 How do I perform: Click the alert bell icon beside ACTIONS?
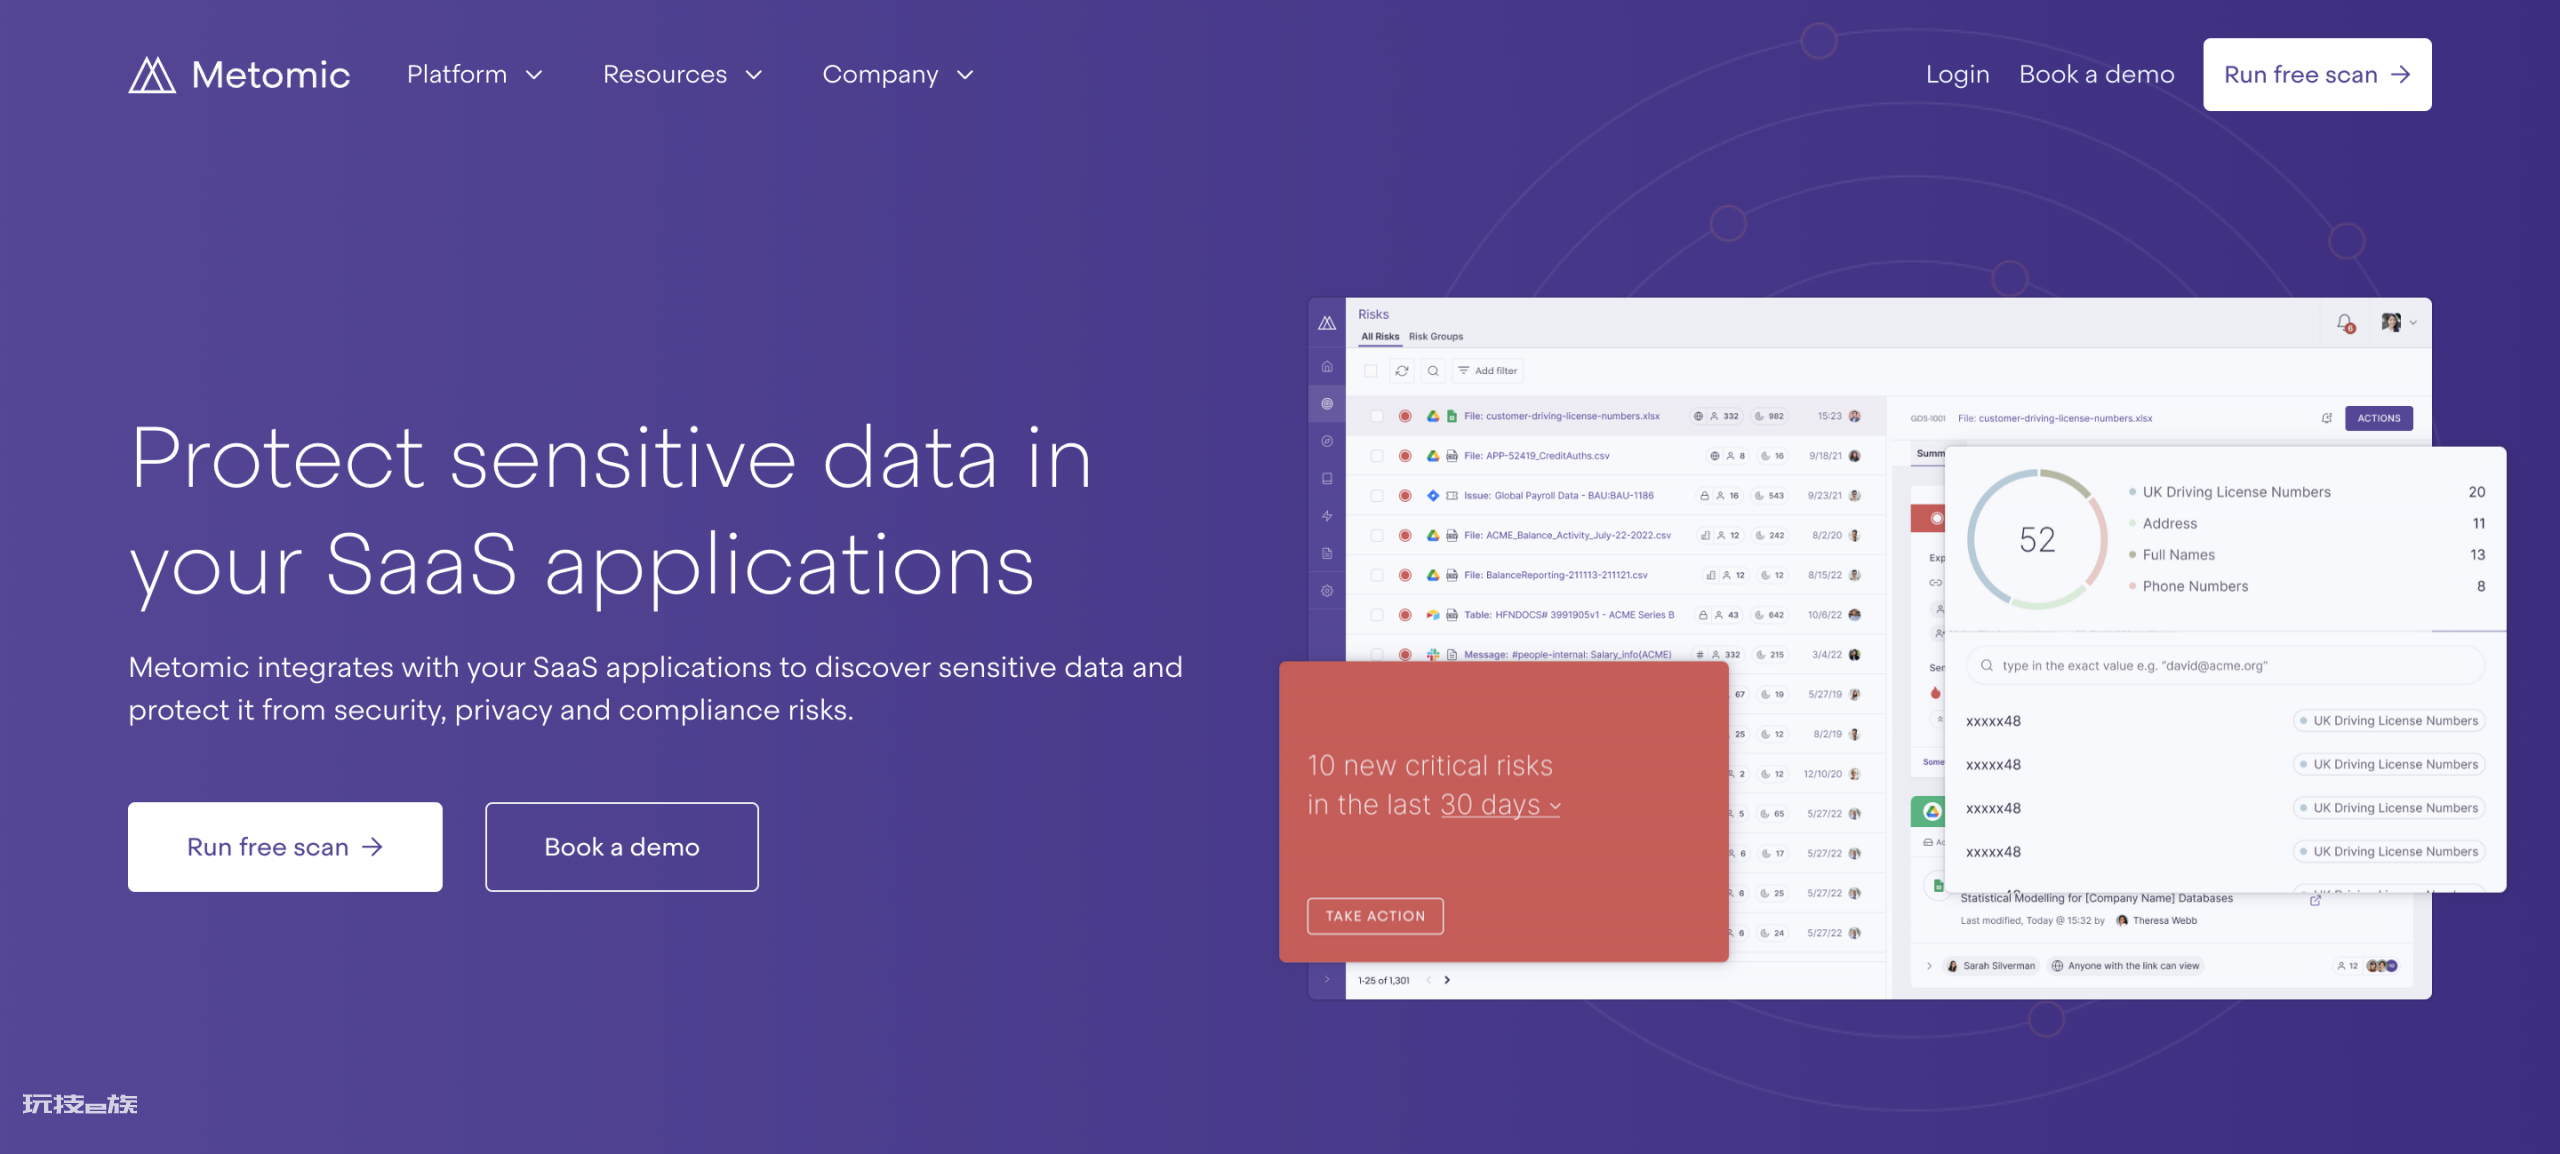tap(2327, 418)
